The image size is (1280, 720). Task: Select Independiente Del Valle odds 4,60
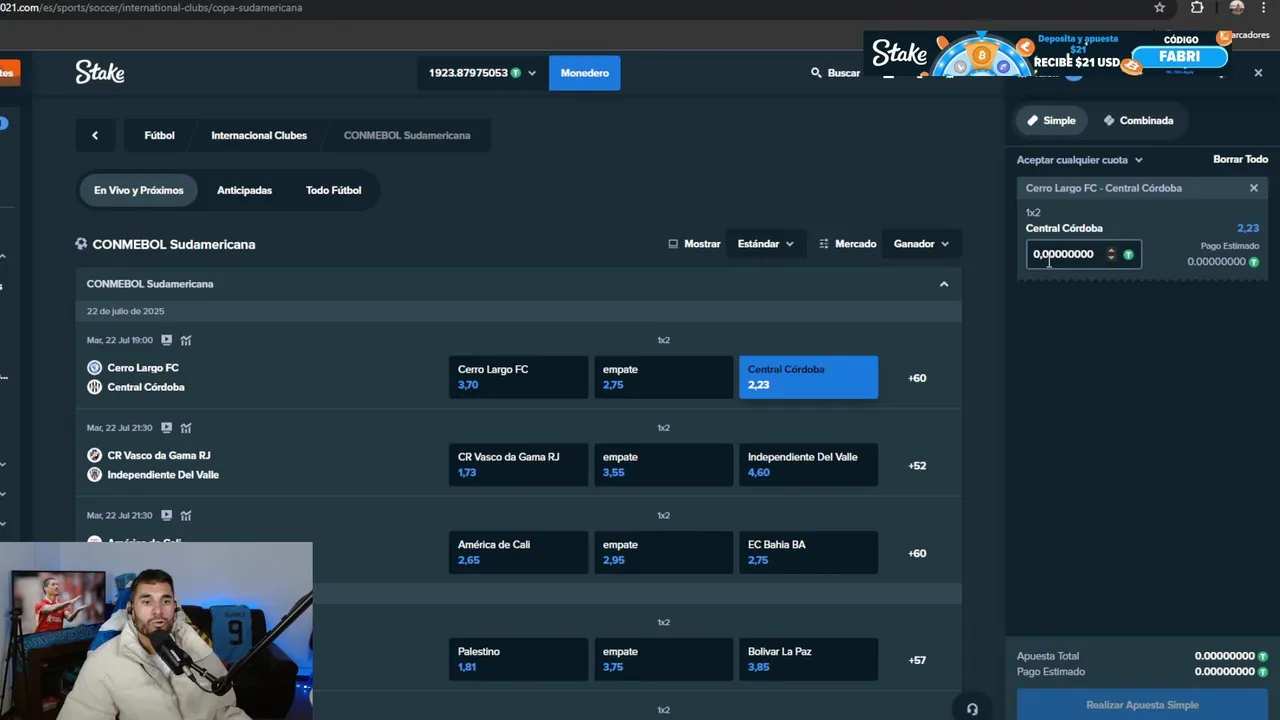pyautogui.click(x=808, y=465)
